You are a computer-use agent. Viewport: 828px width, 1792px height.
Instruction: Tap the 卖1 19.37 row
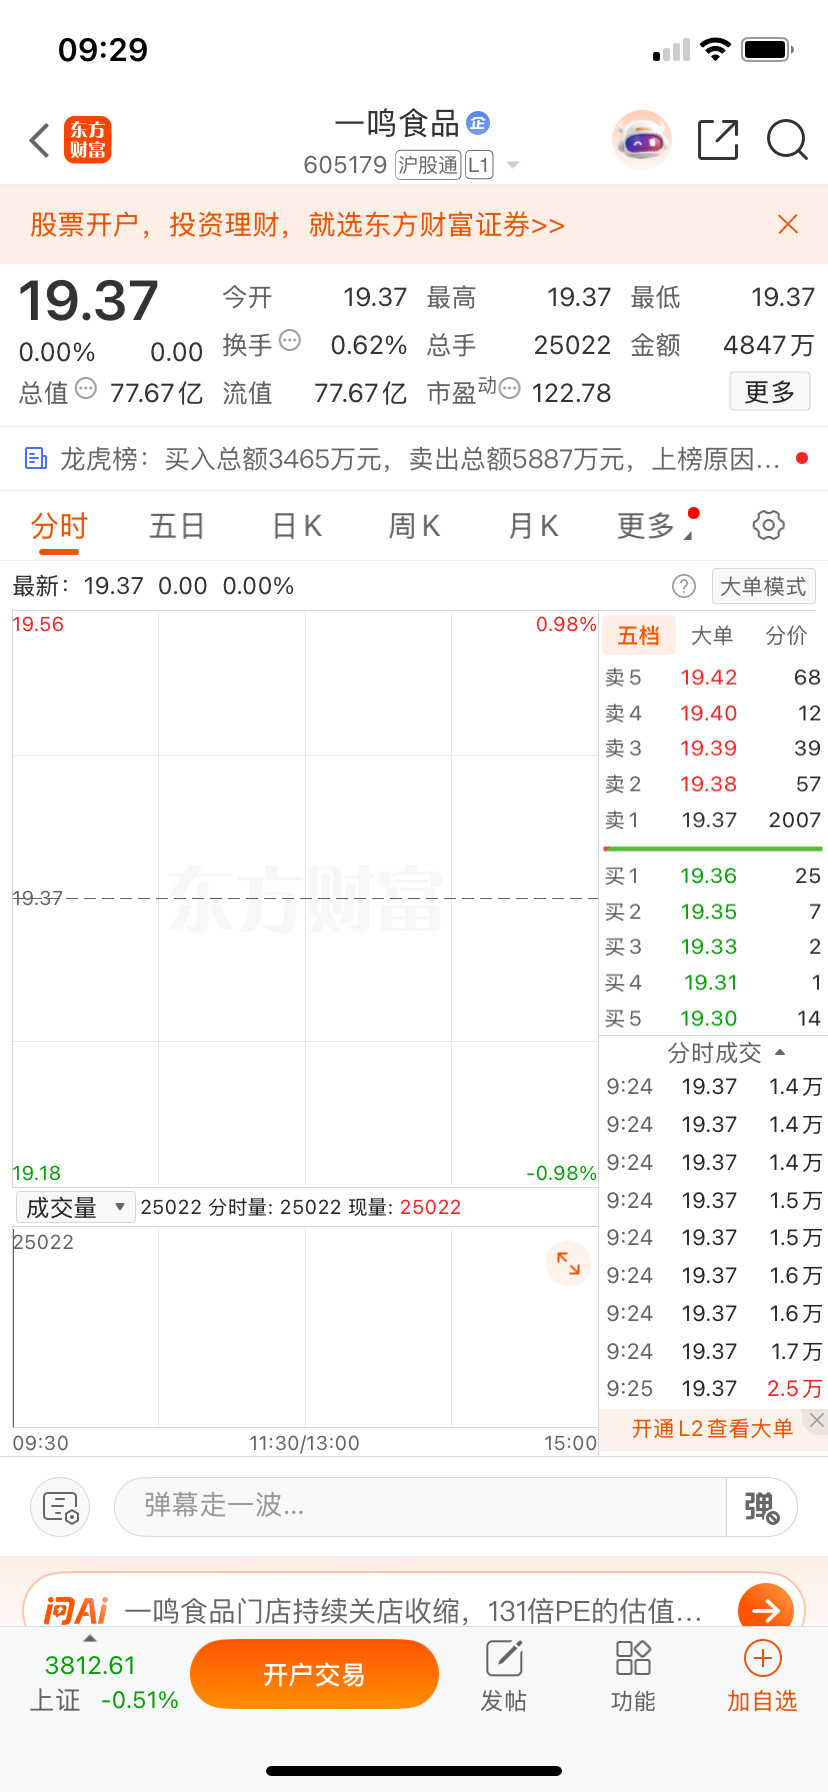[x=713, y=820]
